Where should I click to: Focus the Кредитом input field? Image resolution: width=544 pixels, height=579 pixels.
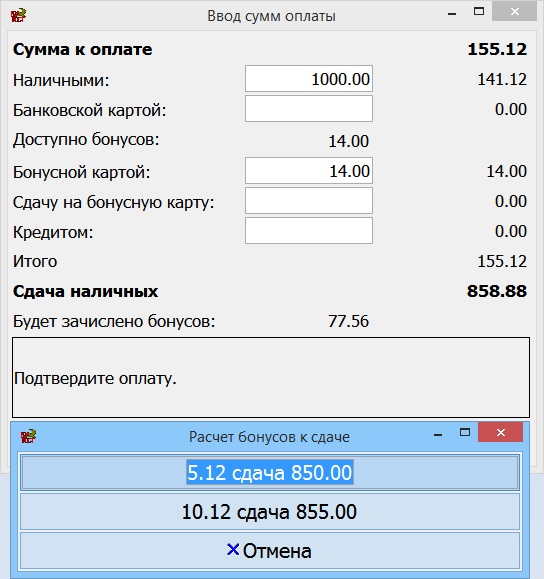[309, 230]
